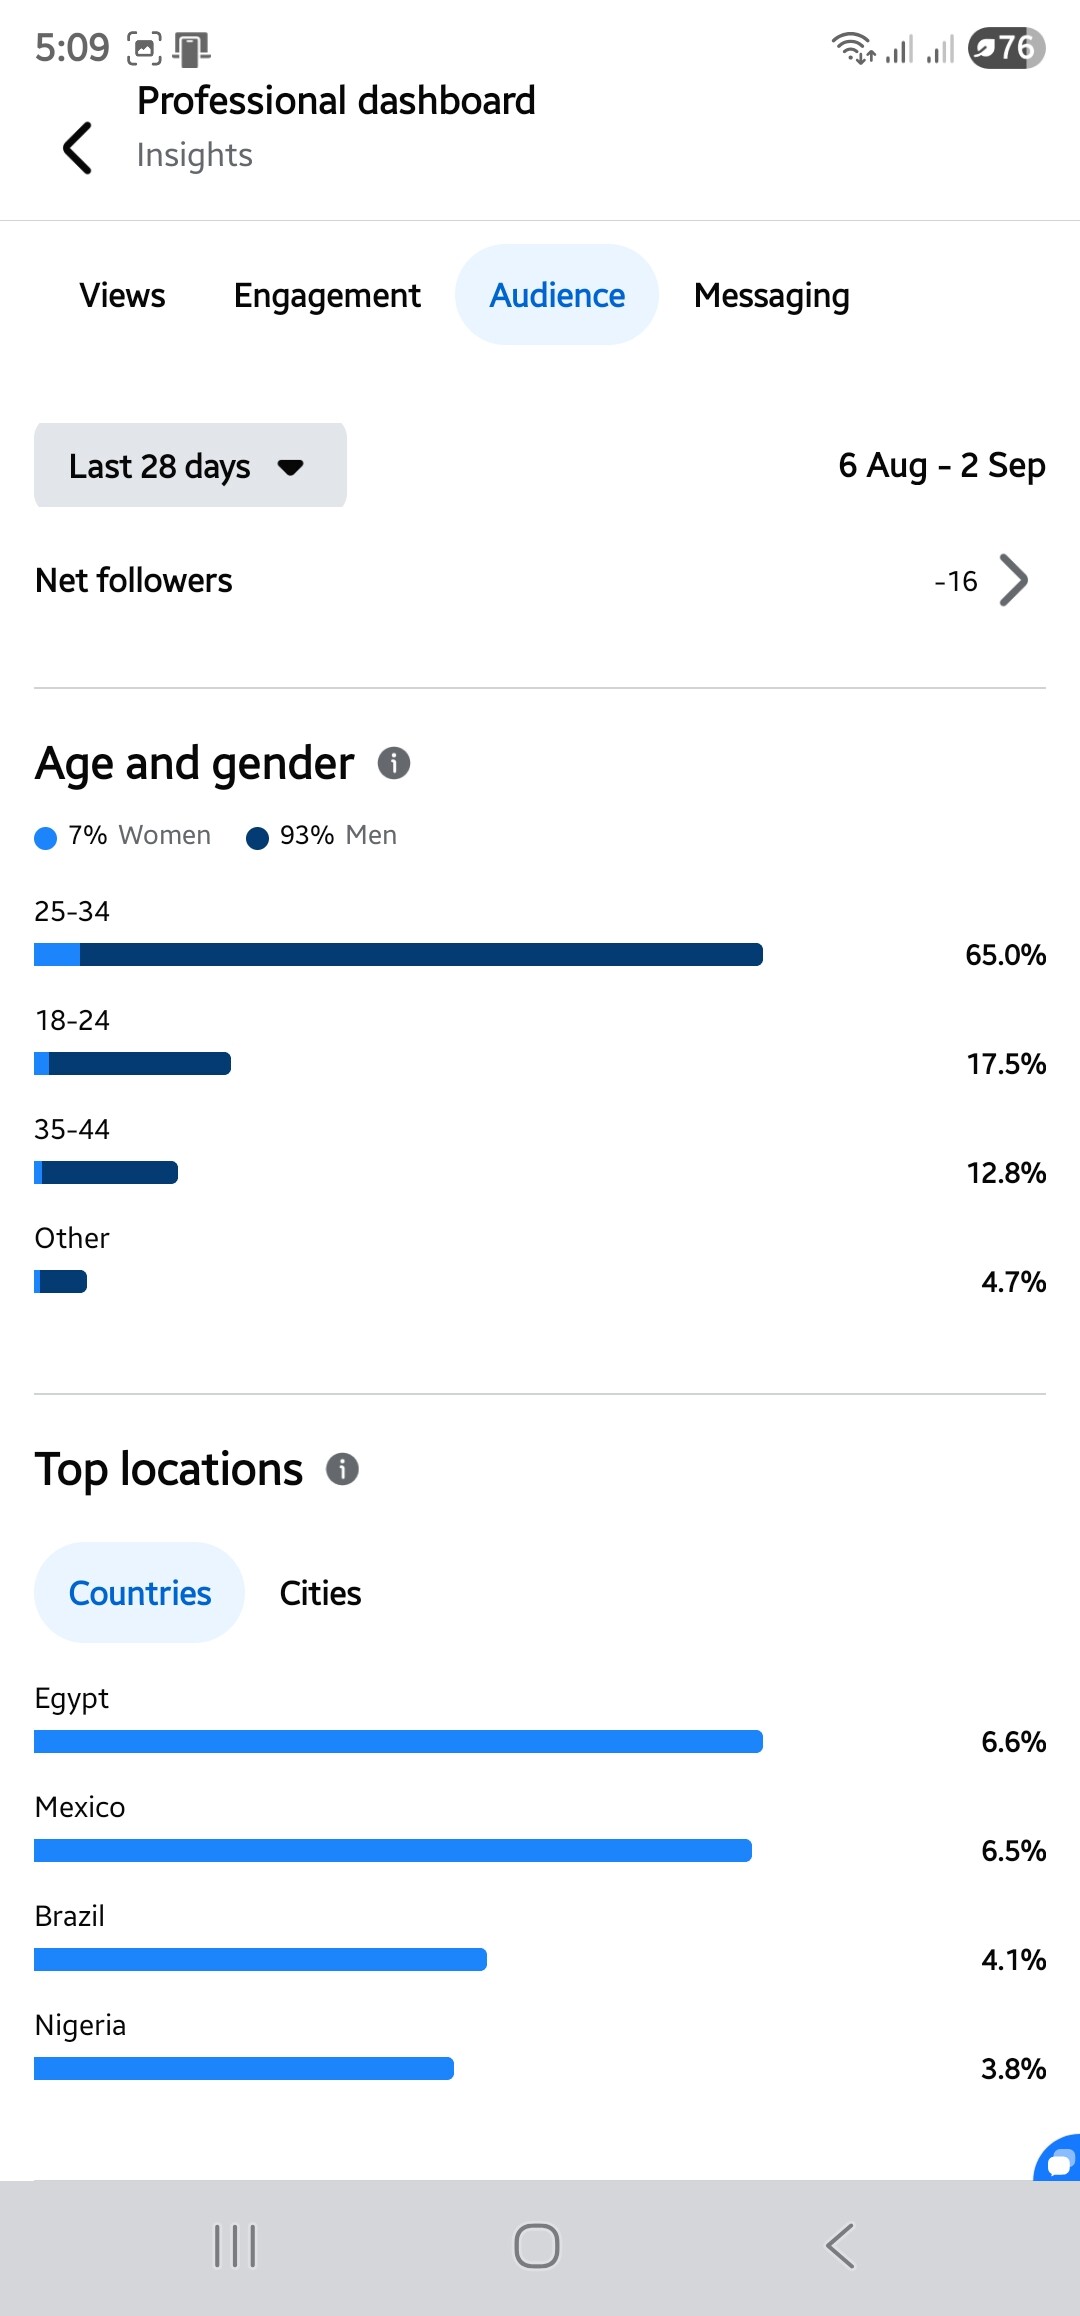Tap the Android recent apps icon
The width and height of the screenshot is (1080, 2316).
[x=236, y=2246]
